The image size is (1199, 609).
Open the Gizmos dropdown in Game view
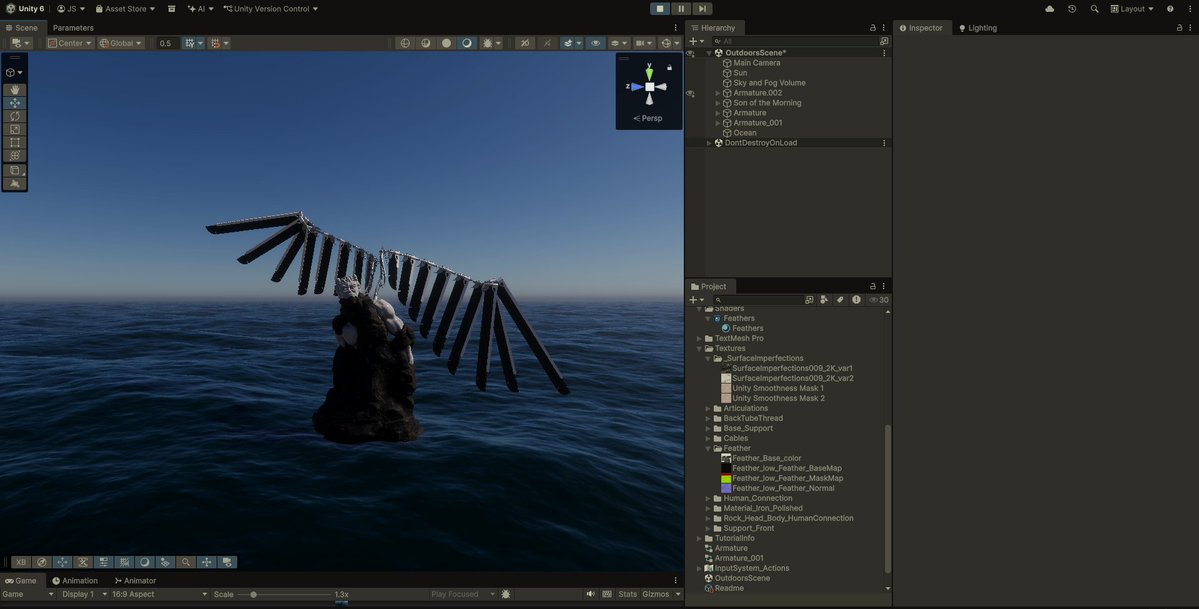coord(661,594)
